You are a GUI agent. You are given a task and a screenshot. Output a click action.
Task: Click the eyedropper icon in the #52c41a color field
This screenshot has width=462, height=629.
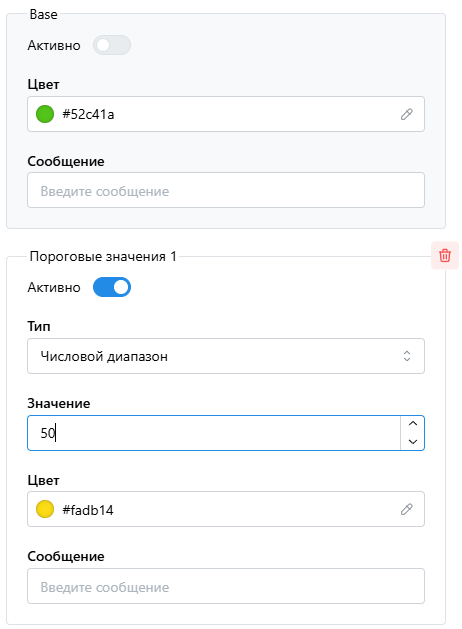point(406,114)
